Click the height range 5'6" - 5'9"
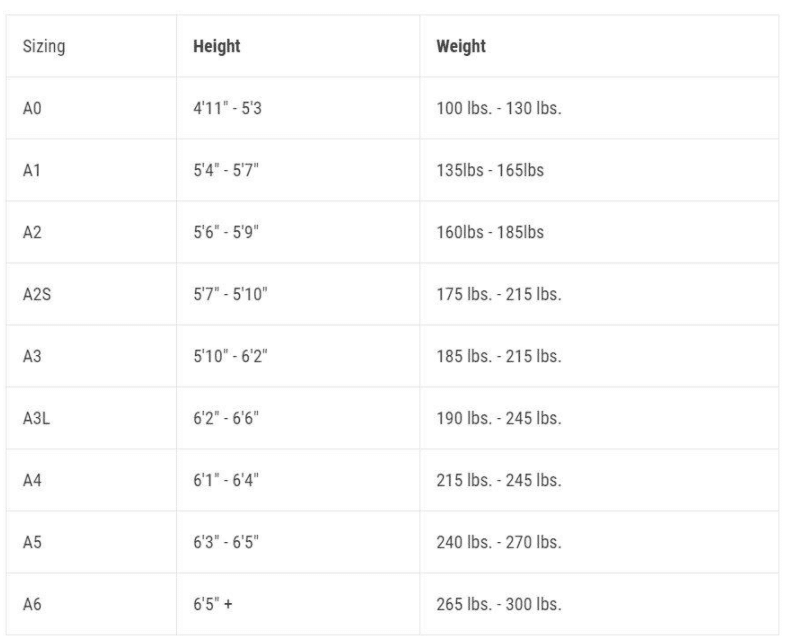This screenshot has height=644, width=786. pyautogui.click(x=226, y=232)
